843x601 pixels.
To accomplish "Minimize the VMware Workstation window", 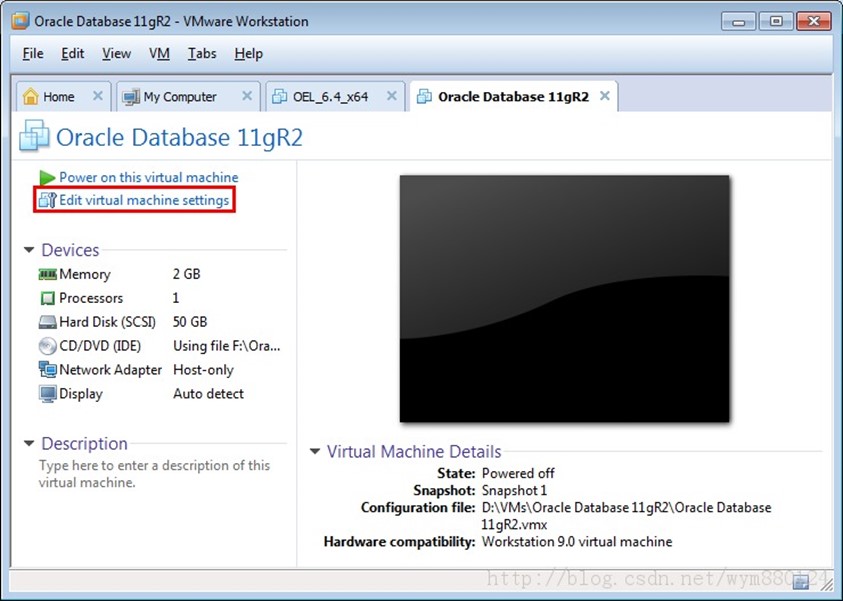I will click(x=739, y=22).
